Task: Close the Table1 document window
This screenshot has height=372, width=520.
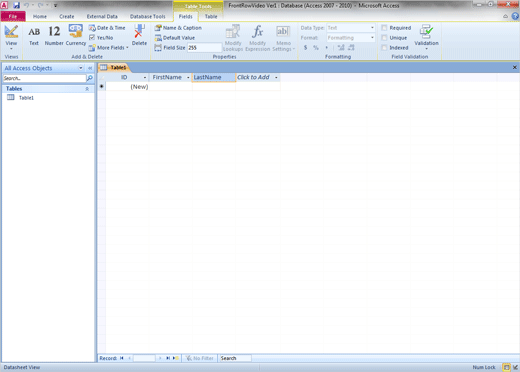Action: (515, 68)
